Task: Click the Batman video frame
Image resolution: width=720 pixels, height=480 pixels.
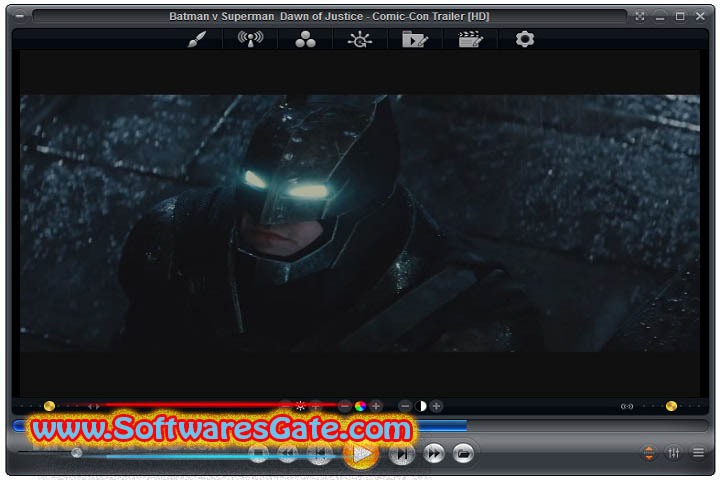Action: [x=360, y=223]
